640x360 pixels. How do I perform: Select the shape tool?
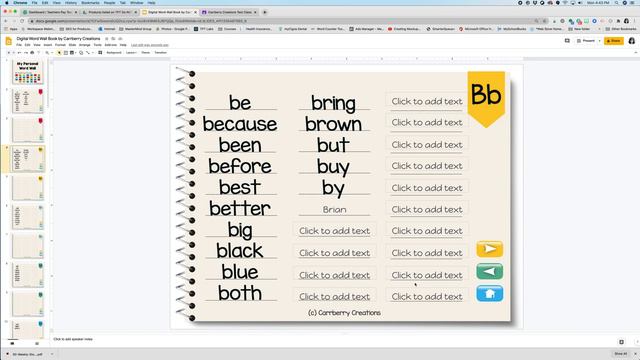pos(81,53)
